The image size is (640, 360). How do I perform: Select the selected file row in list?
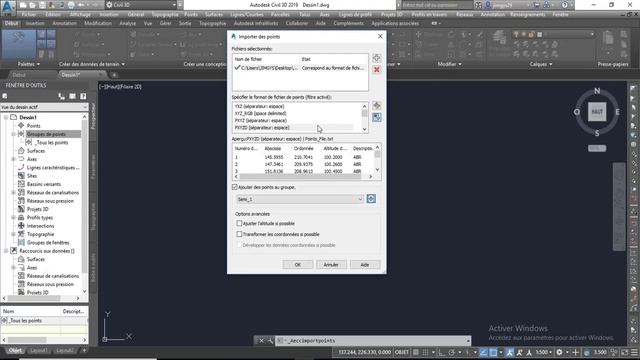click(x=300, y=68)
